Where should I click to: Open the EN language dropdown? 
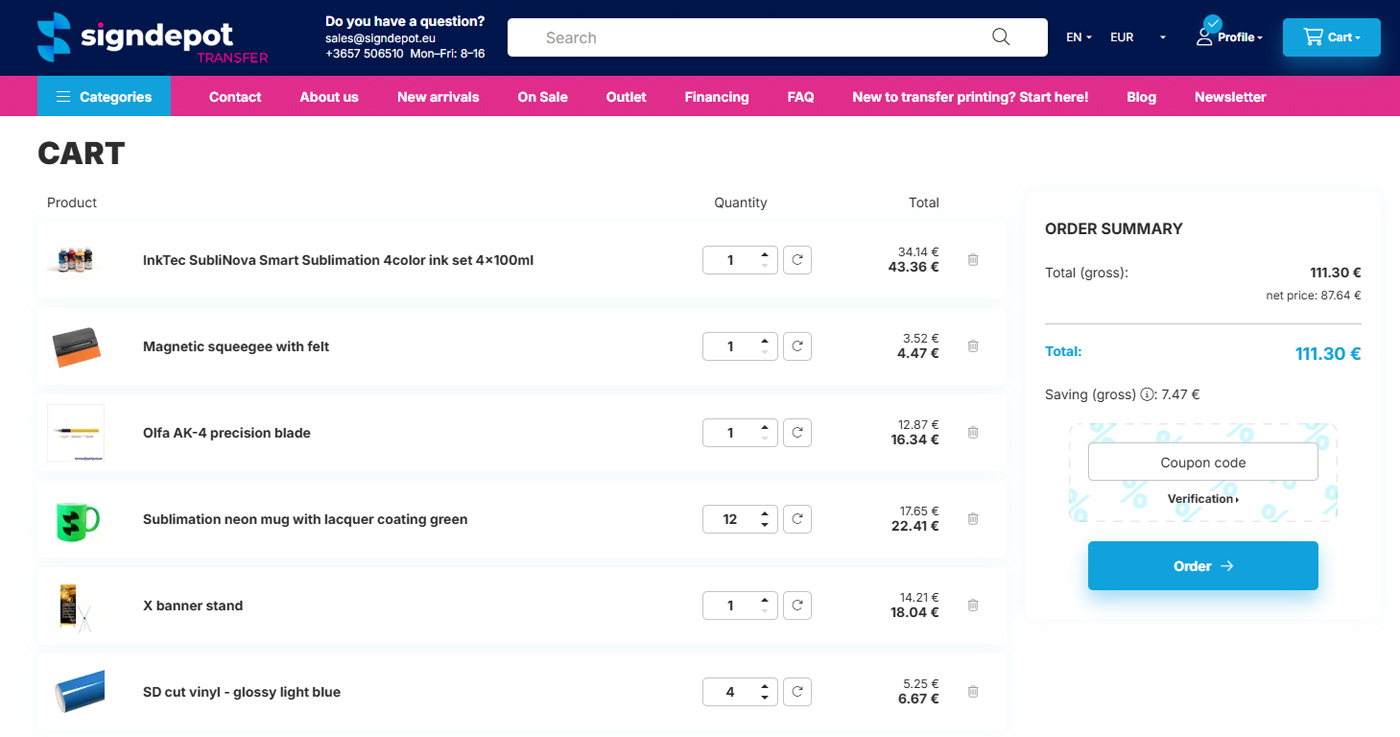[x=1078, y=37]
